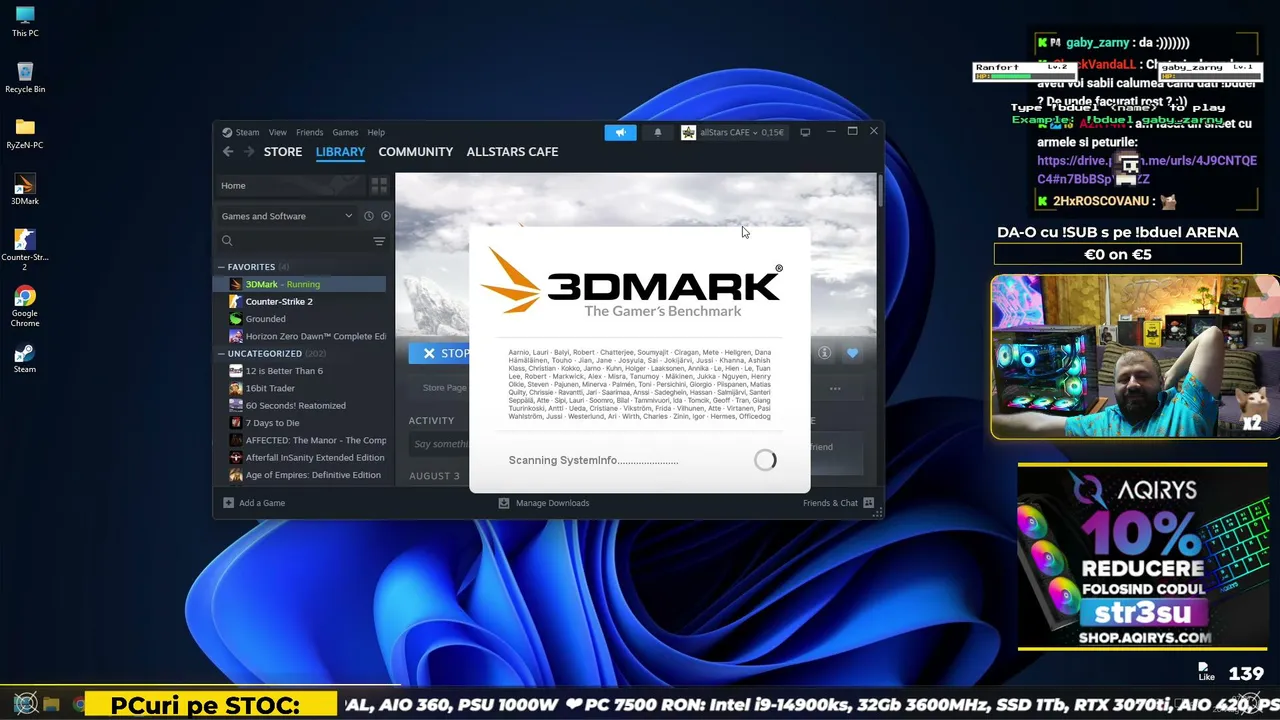
Task: Click Add a Game
Action: point(254,503)
